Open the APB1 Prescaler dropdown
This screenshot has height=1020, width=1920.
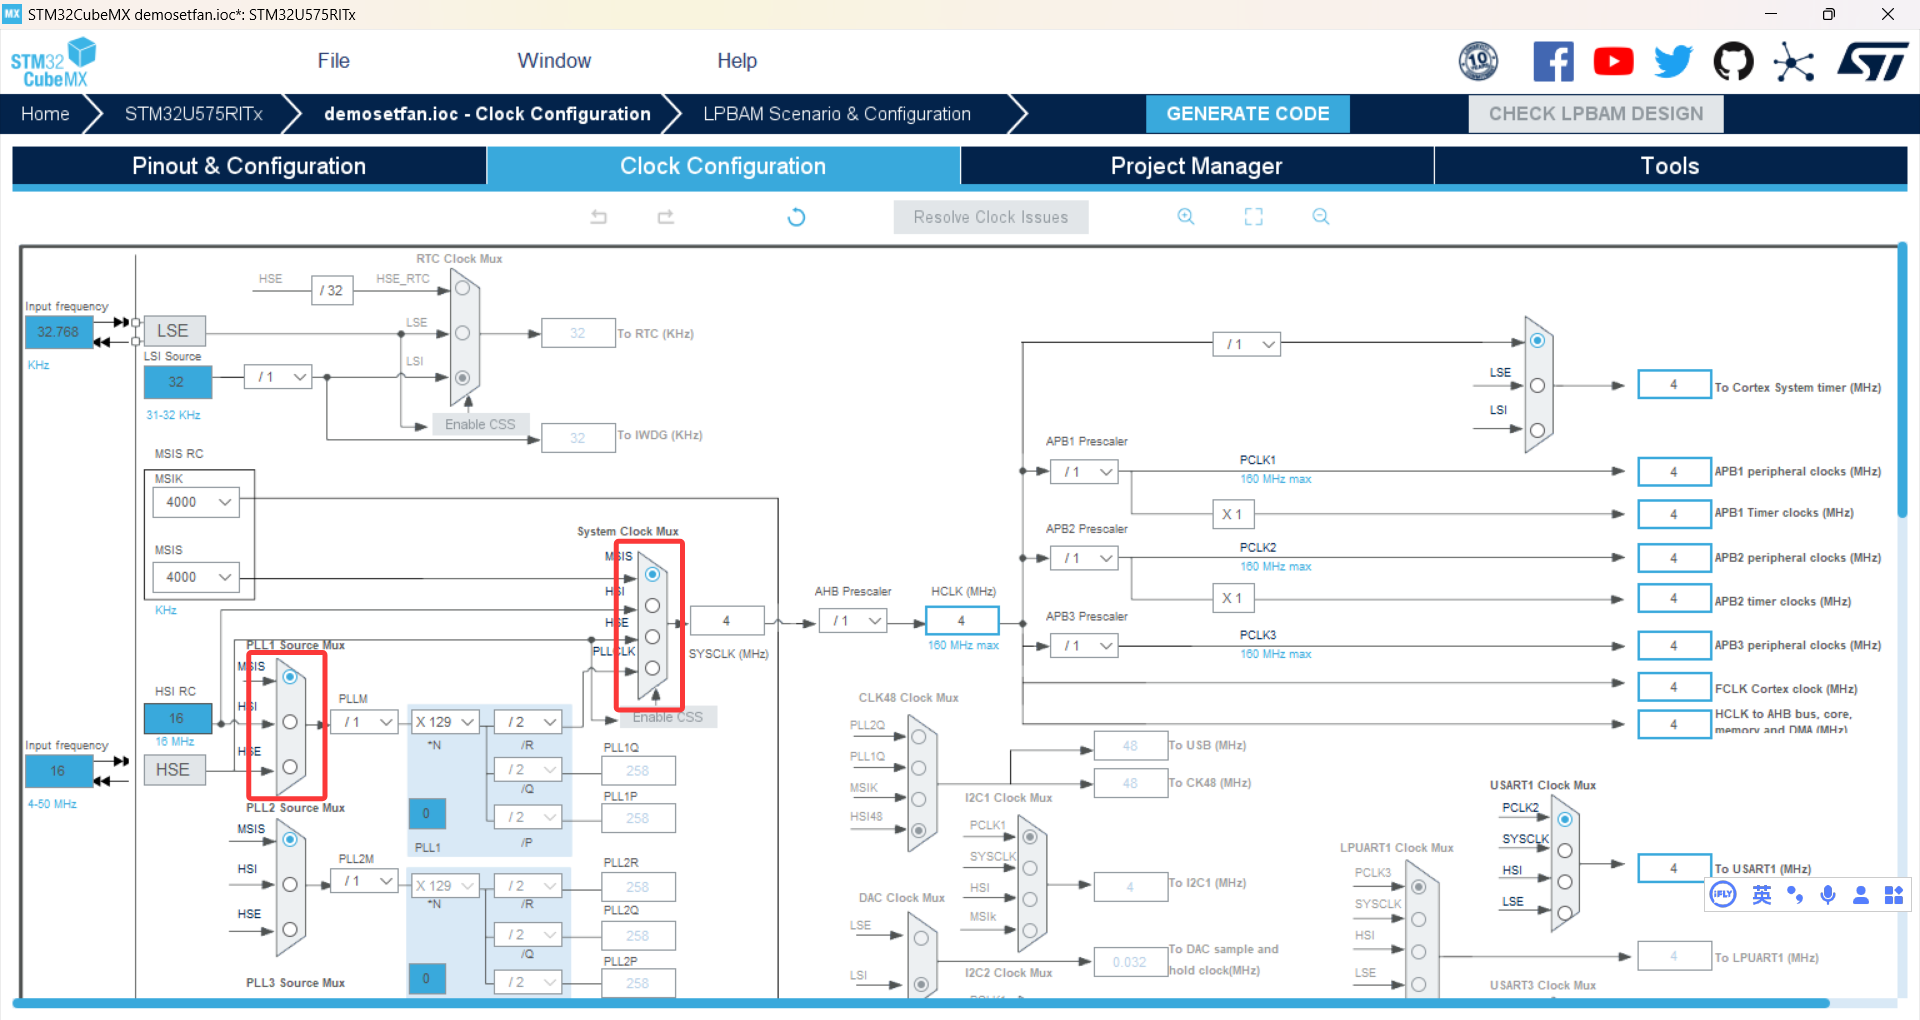1084,472
